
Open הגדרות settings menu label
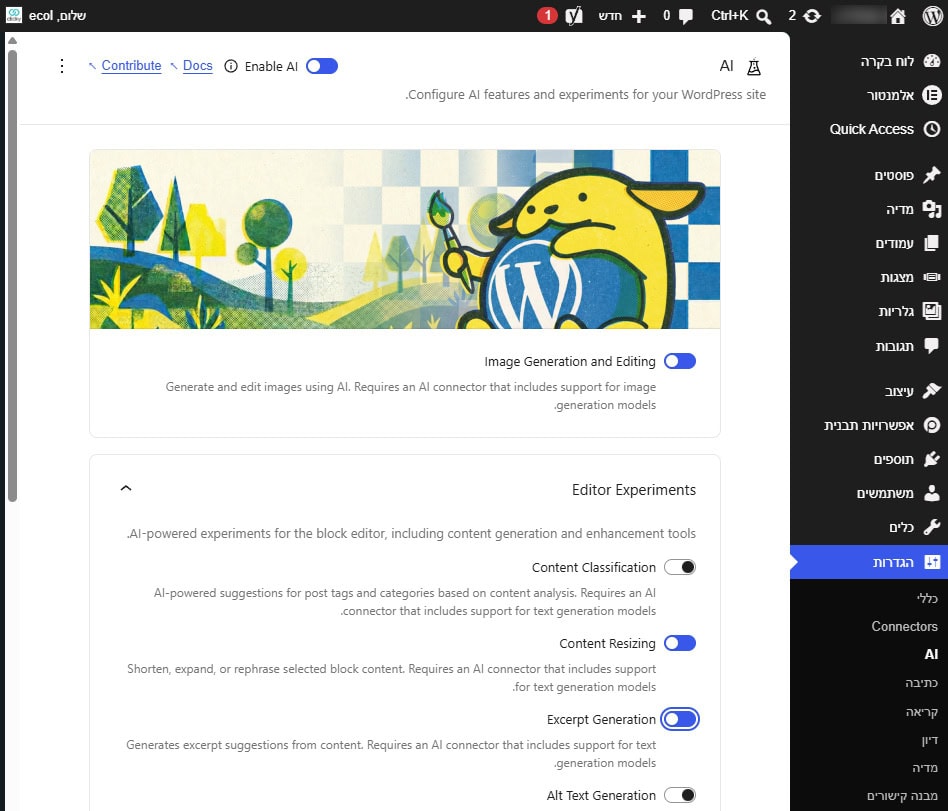tap(894, 562)
